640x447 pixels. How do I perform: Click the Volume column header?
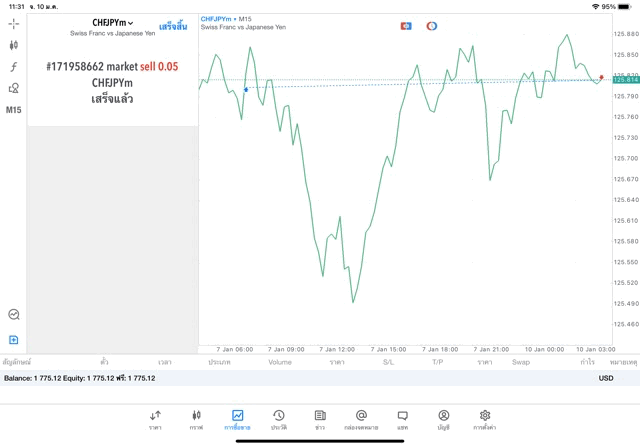pyautogui.click(x=280, y=362)
